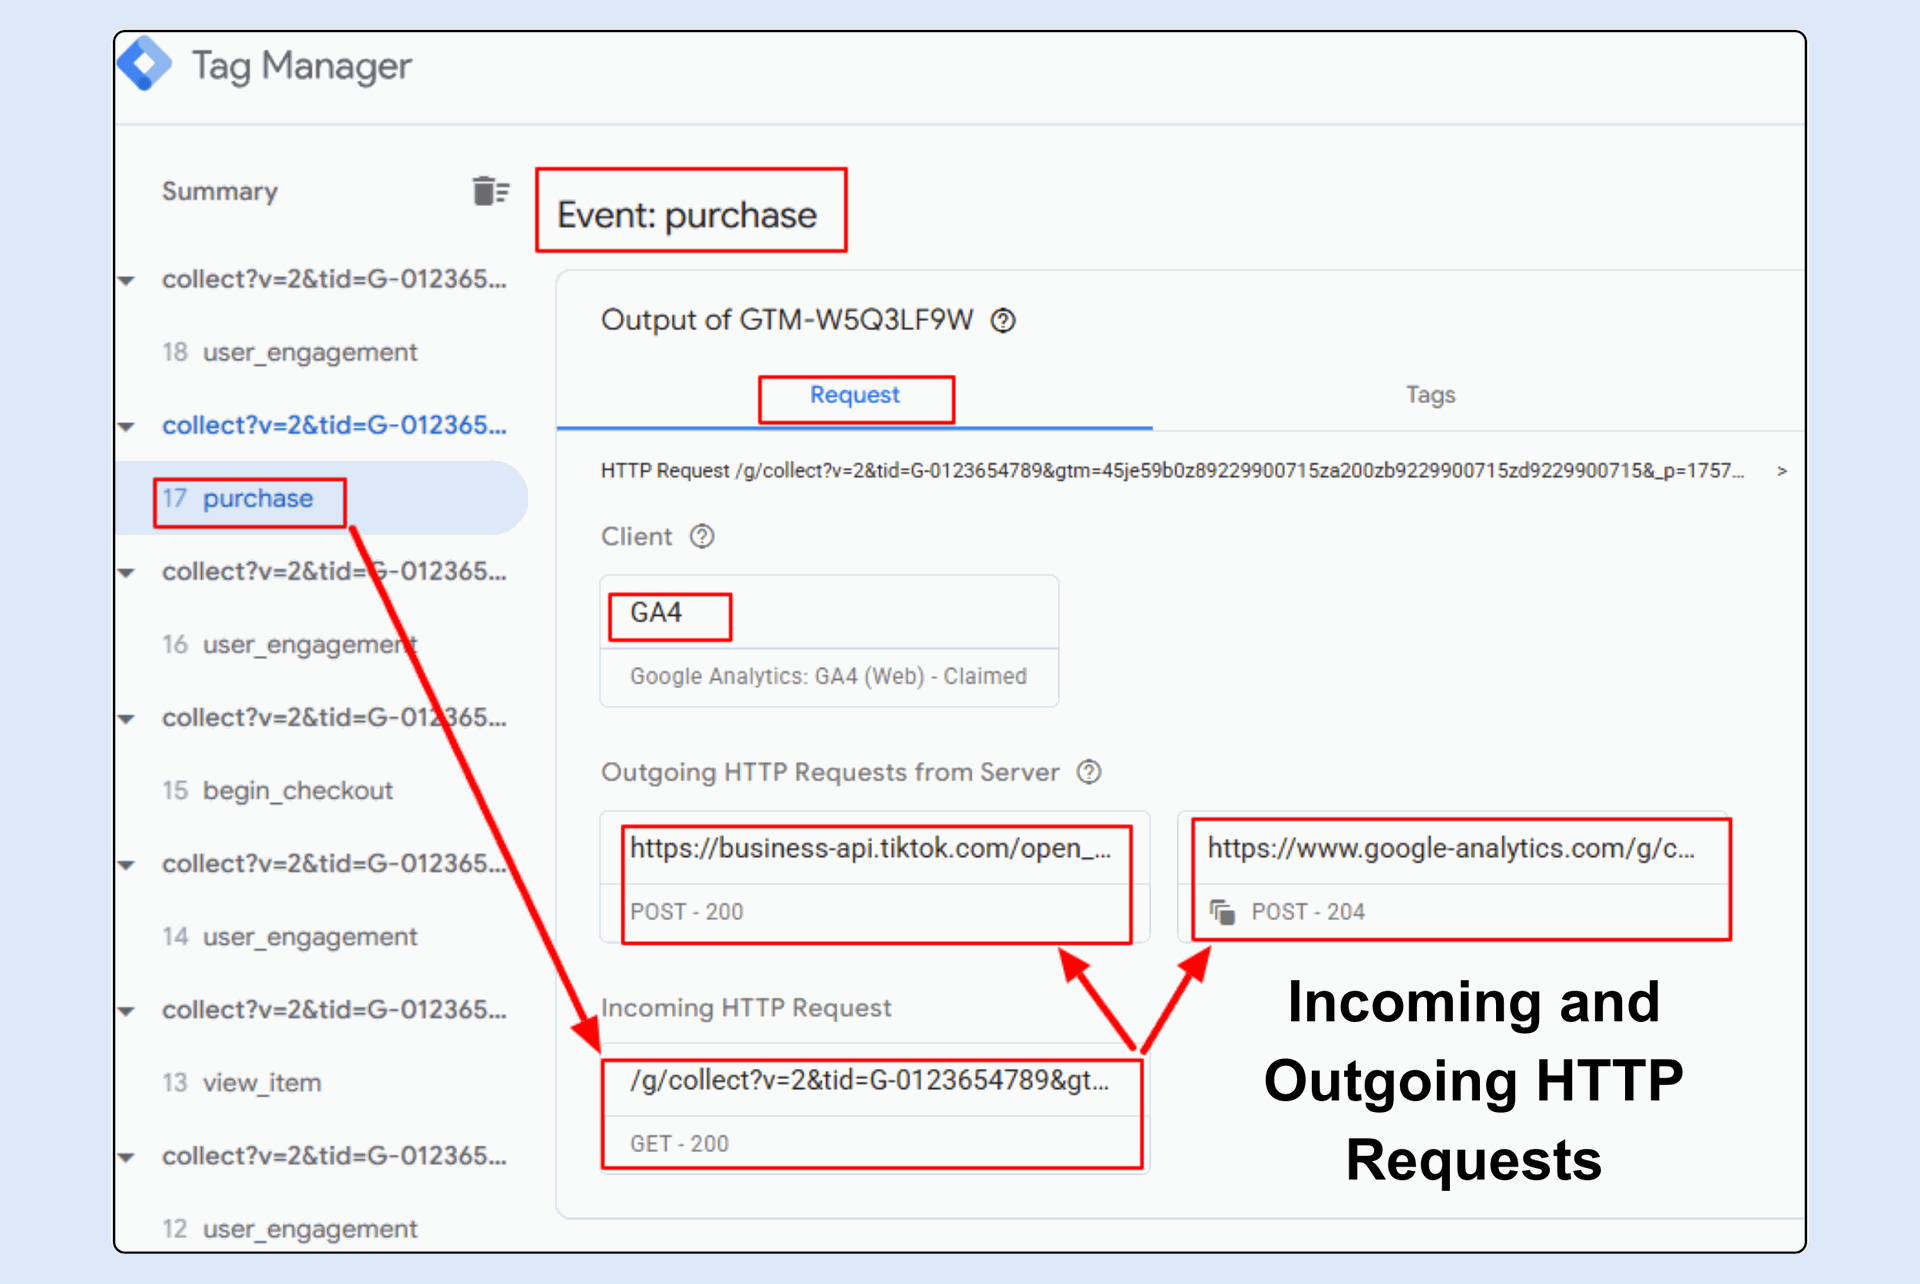
Task: Click the Client help question icon
Action: [702, 537]
